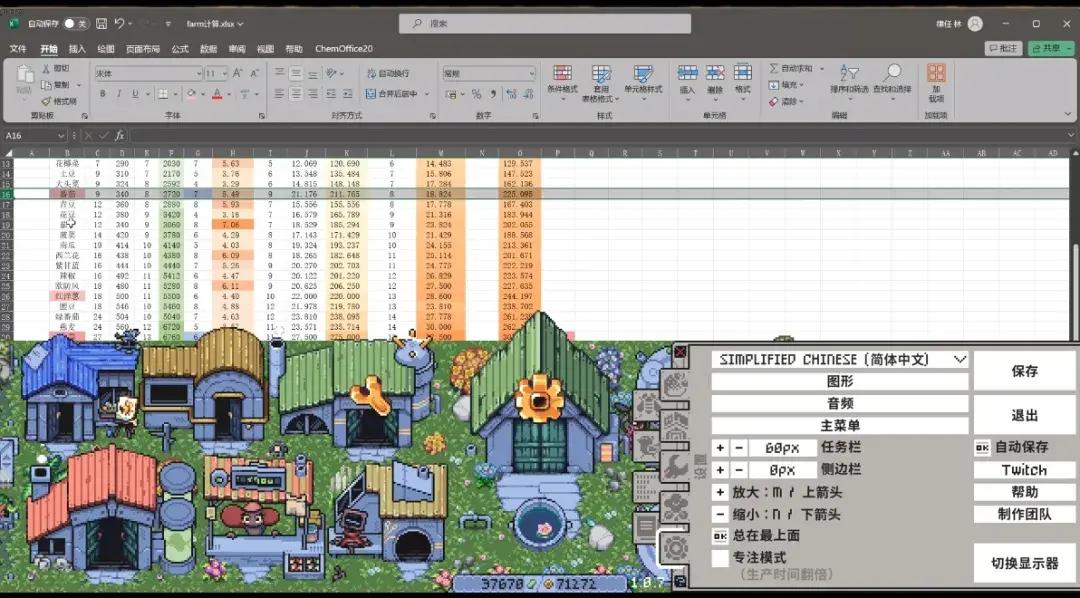Click the search box in Excel title bar
The width and height of the screenshot is (1080, 598).
(x=545, y=23)
